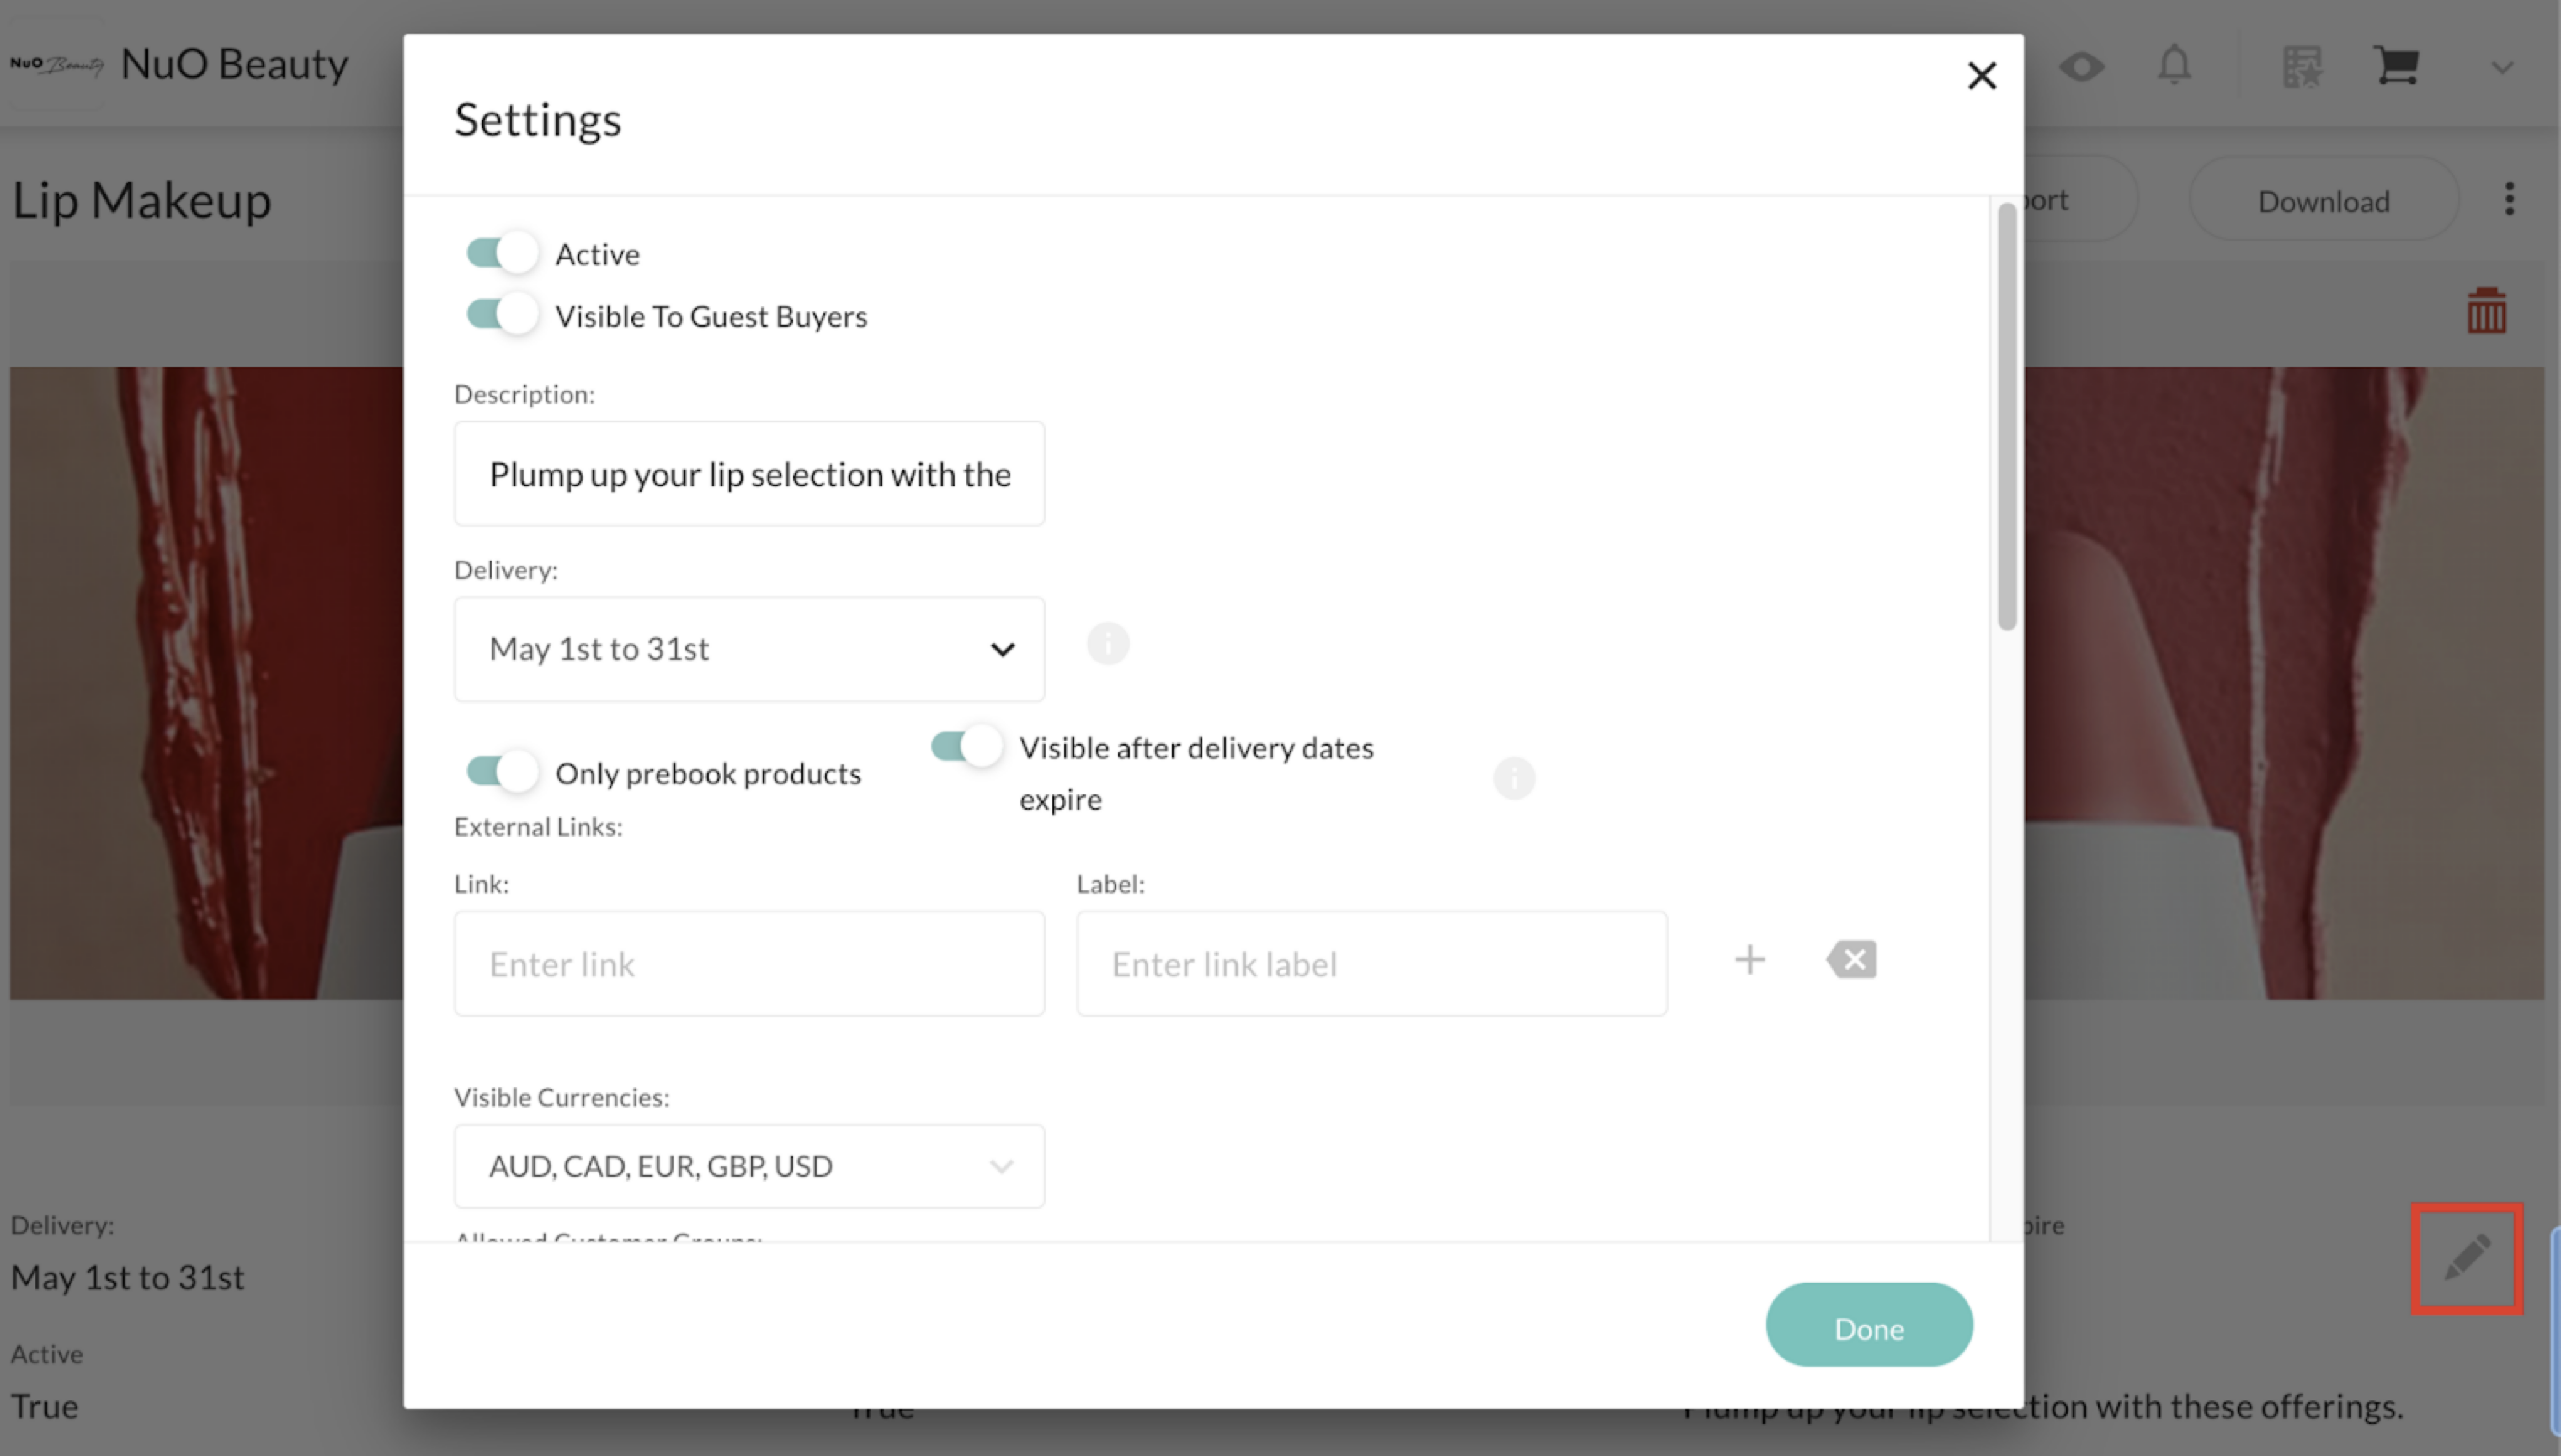2561x1456 pixels.
Task: Click the info icon beside Delivery dropdown
Action: coord(1108,644)
